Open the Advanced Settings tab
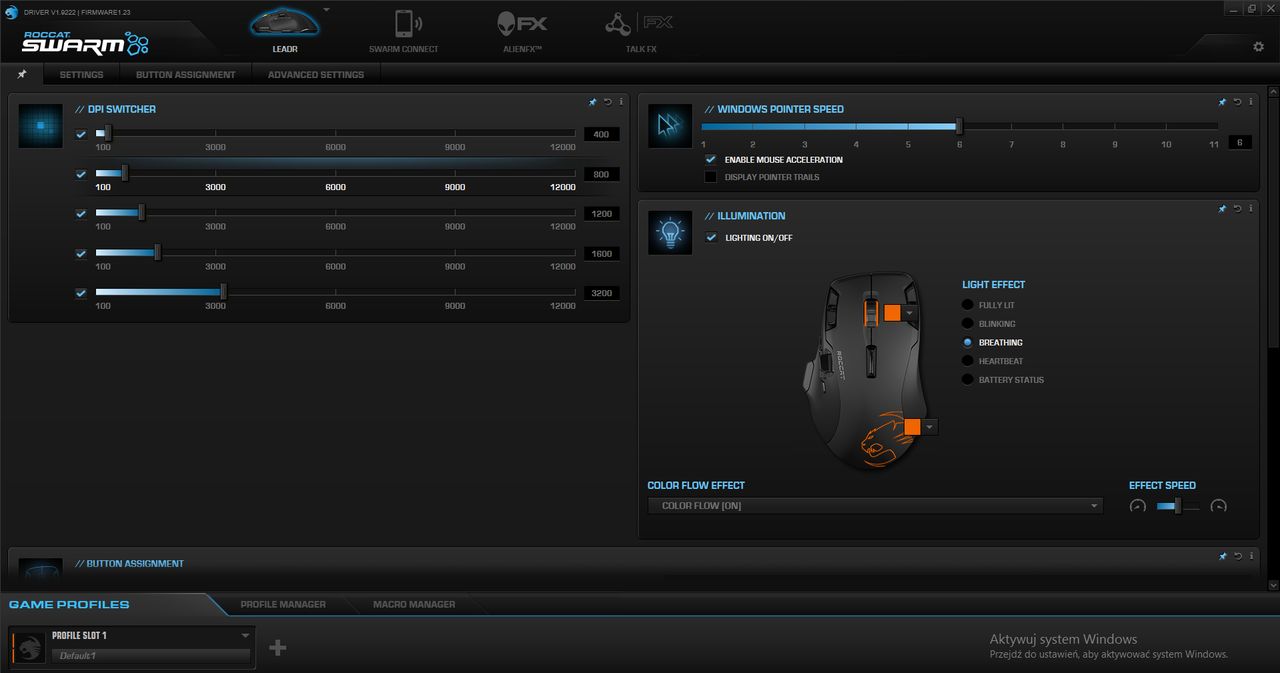The height and width of the screenshot is (673, 1280). 316,75
